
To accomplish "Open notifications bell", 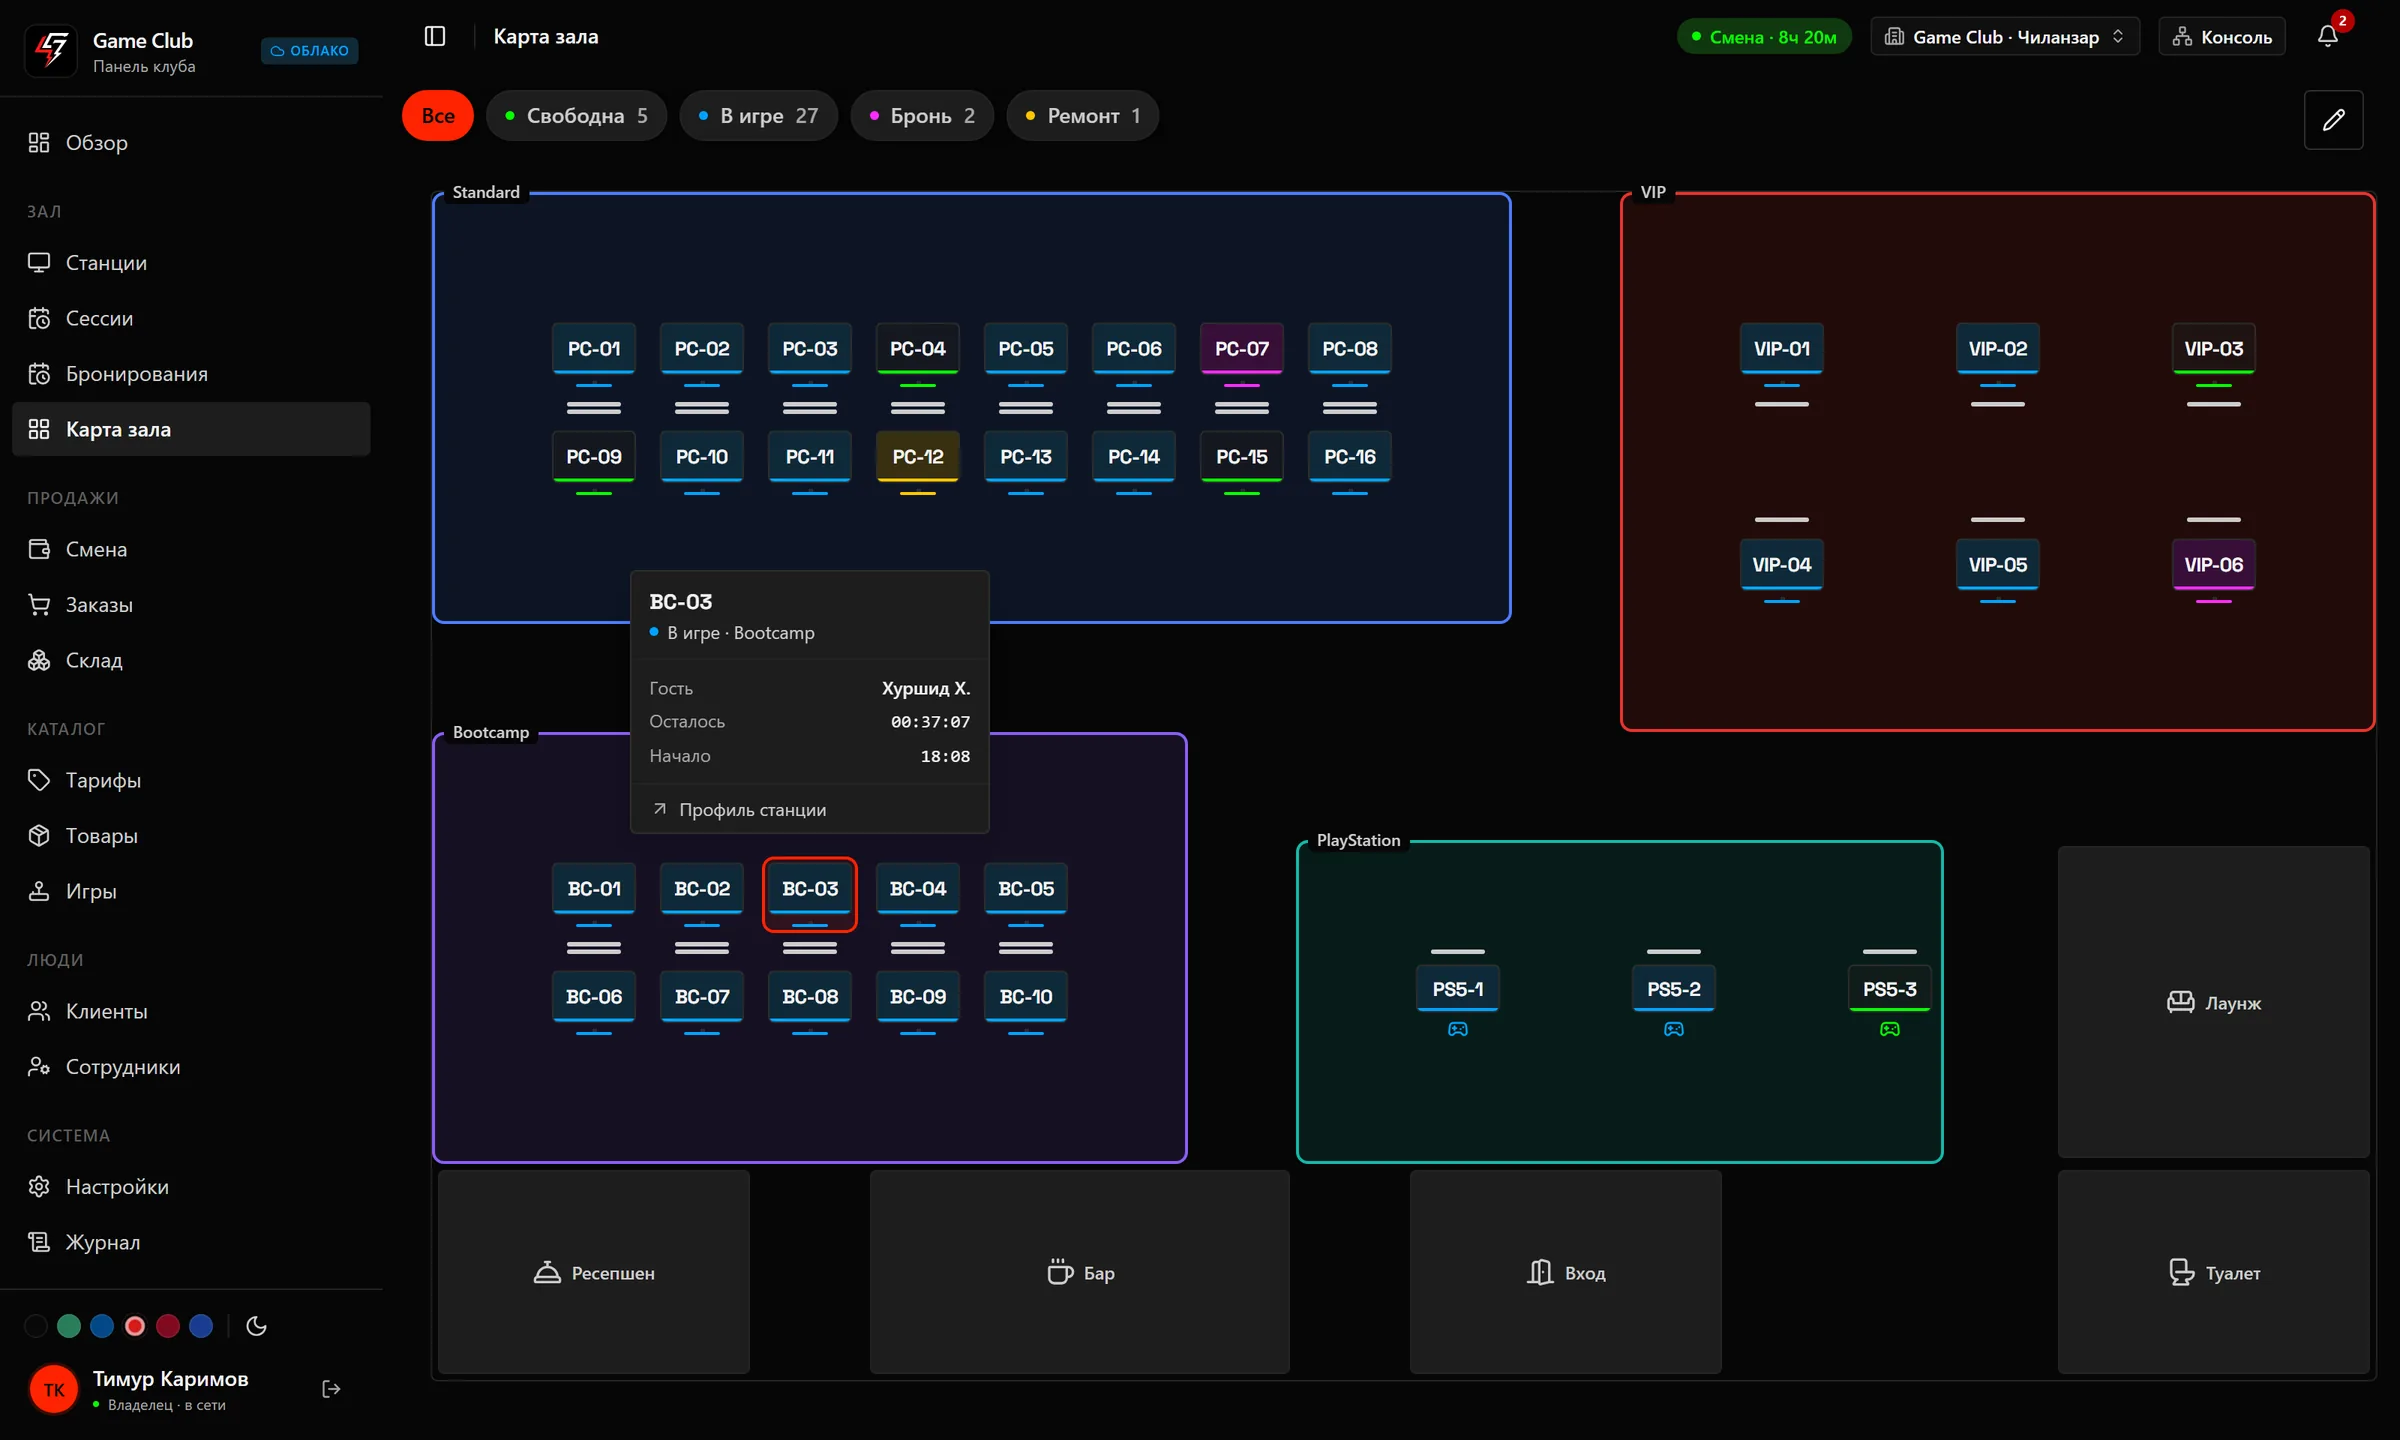I will (x=2327, y=36).
